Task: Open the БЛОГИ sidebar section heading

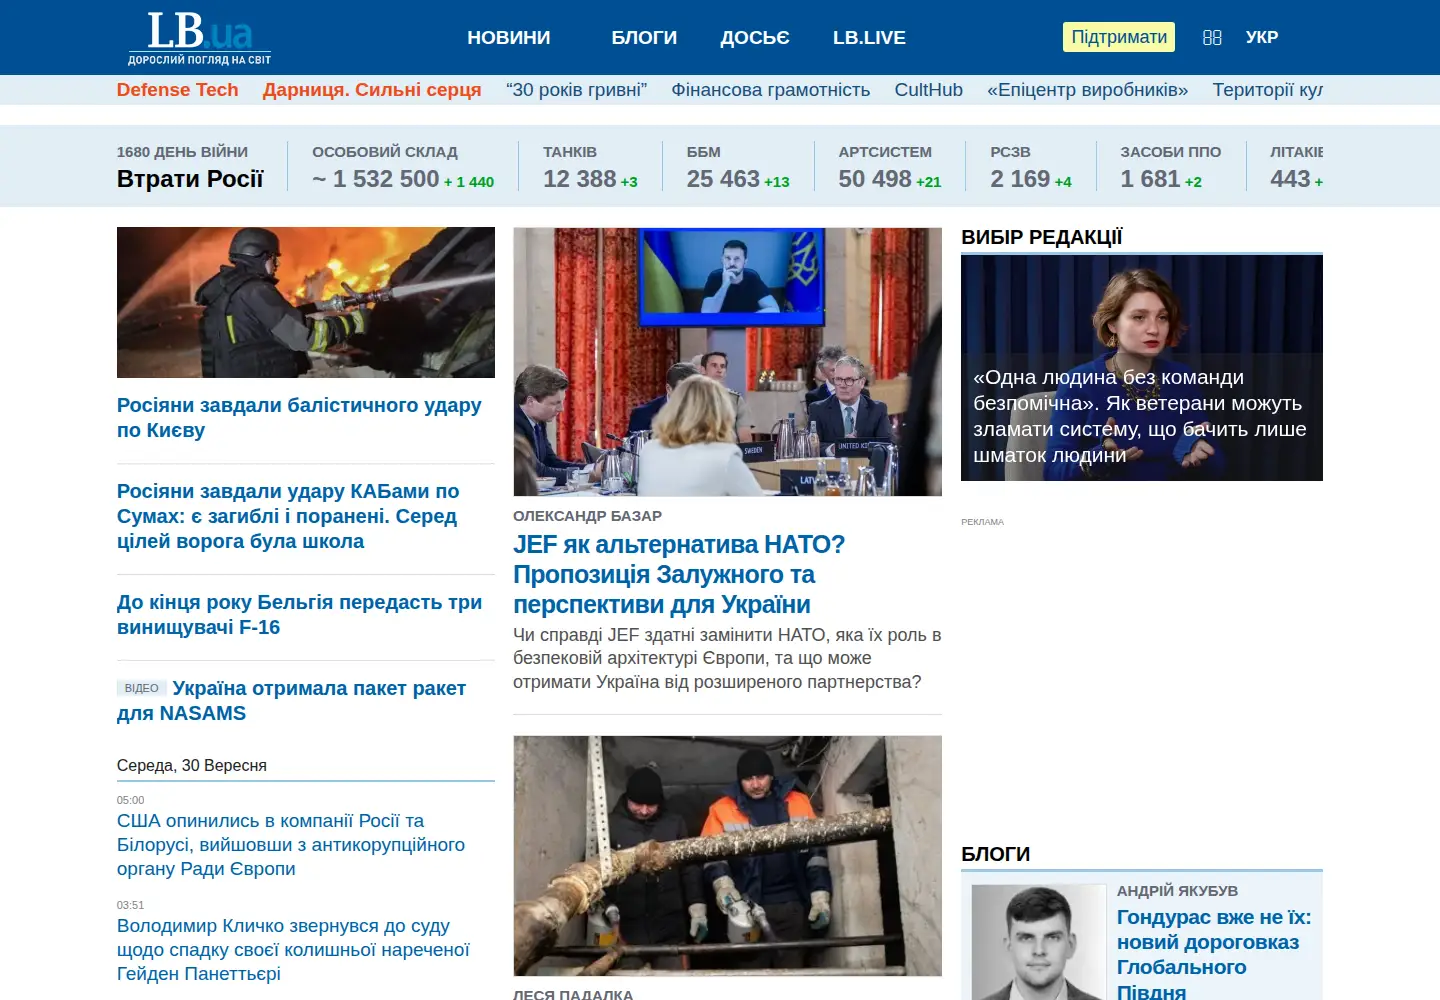Action: point(996,854)
